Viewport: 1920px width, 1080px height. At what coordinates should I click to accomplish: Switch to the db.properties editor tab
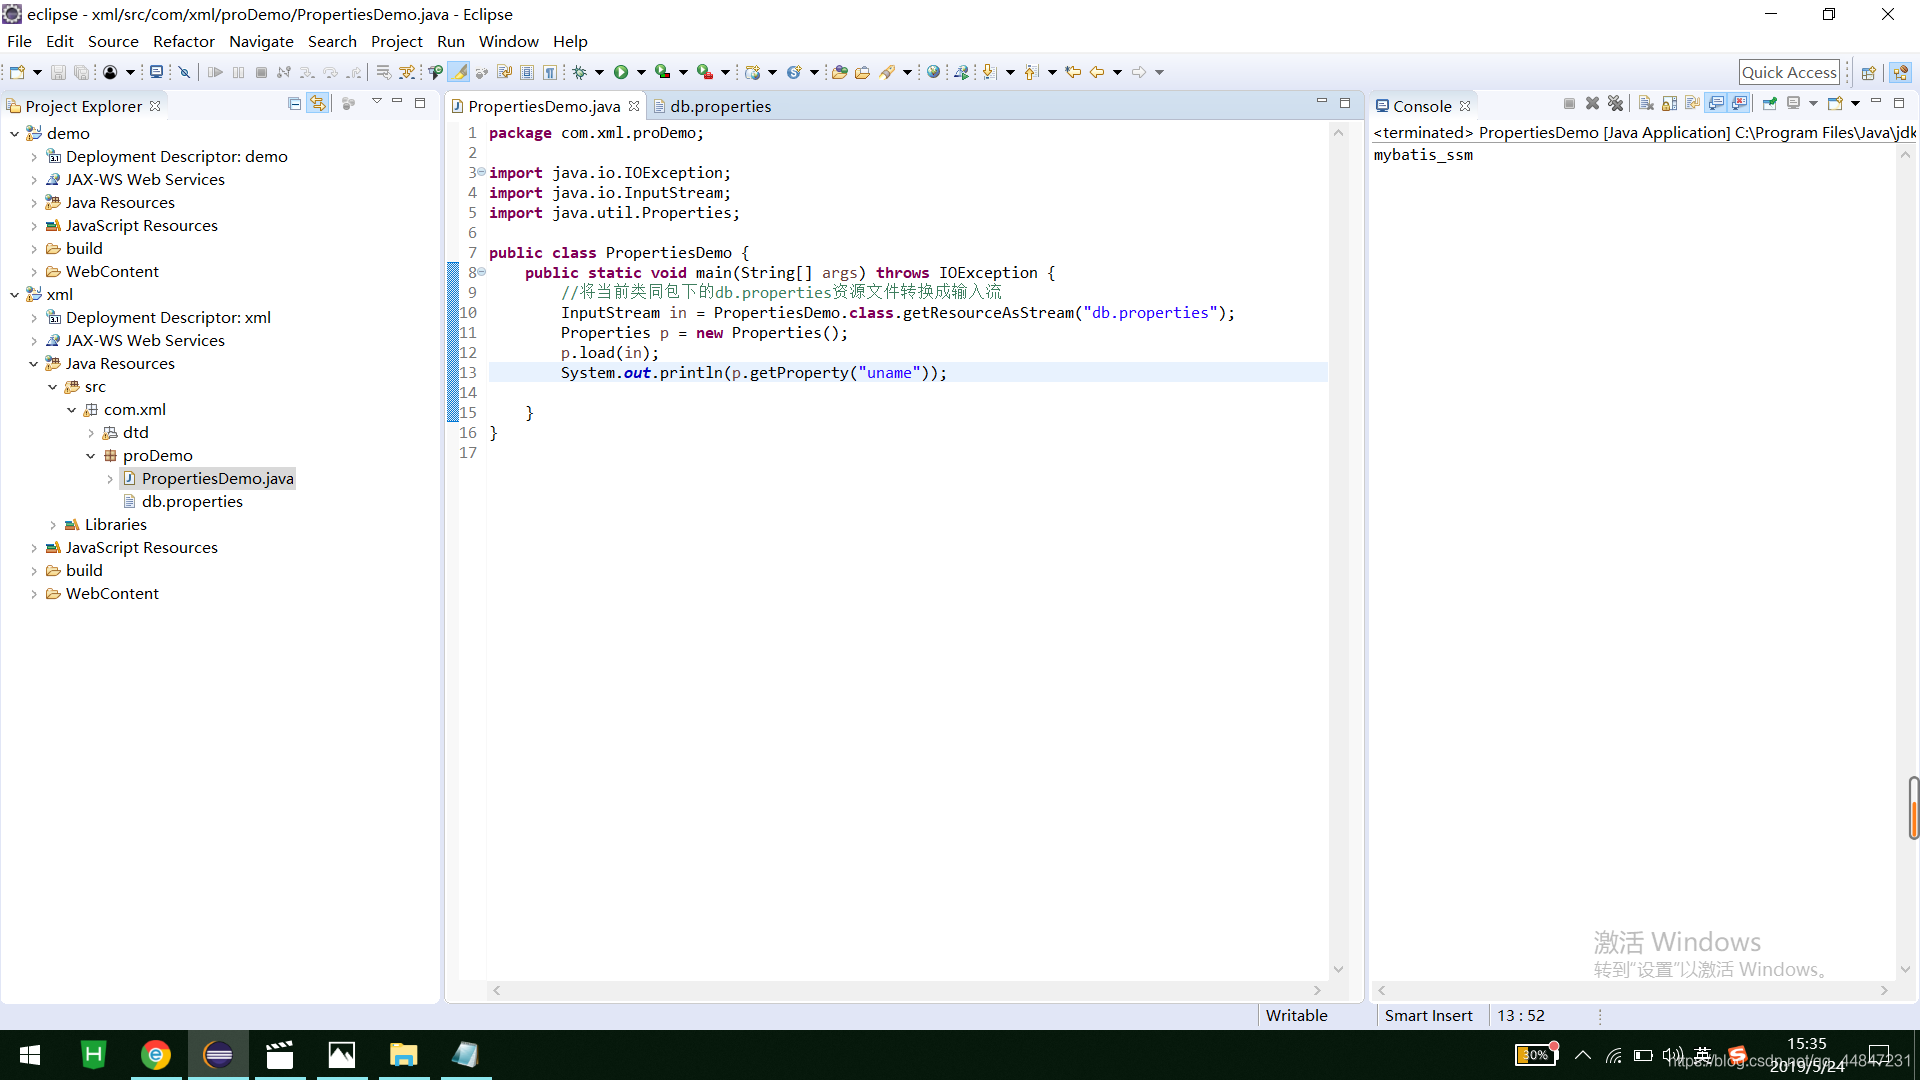720,106
